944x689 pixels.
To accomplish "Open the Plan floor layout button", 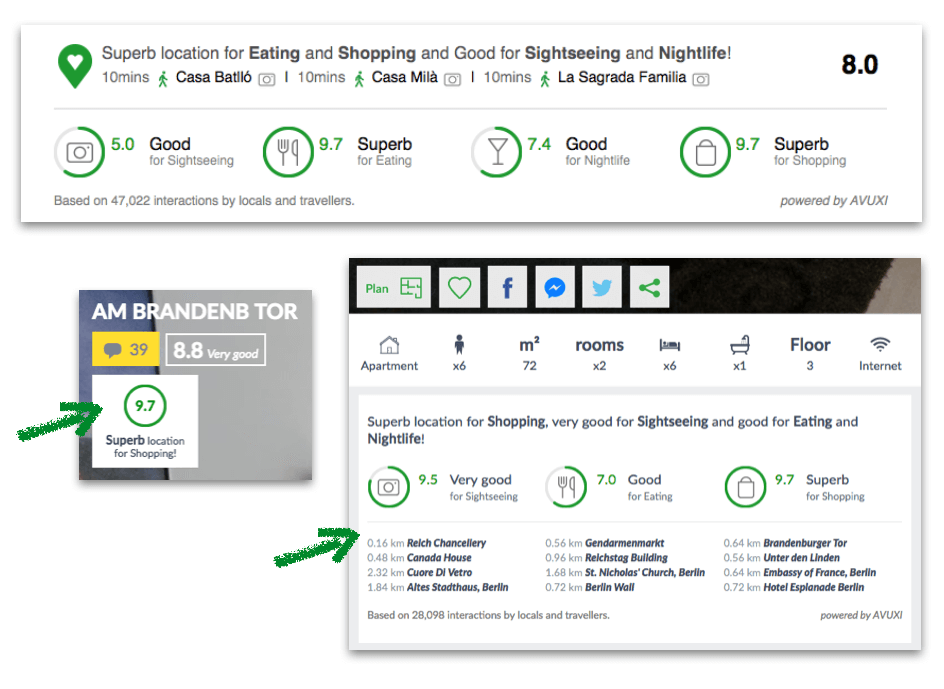I will point(394,287).
